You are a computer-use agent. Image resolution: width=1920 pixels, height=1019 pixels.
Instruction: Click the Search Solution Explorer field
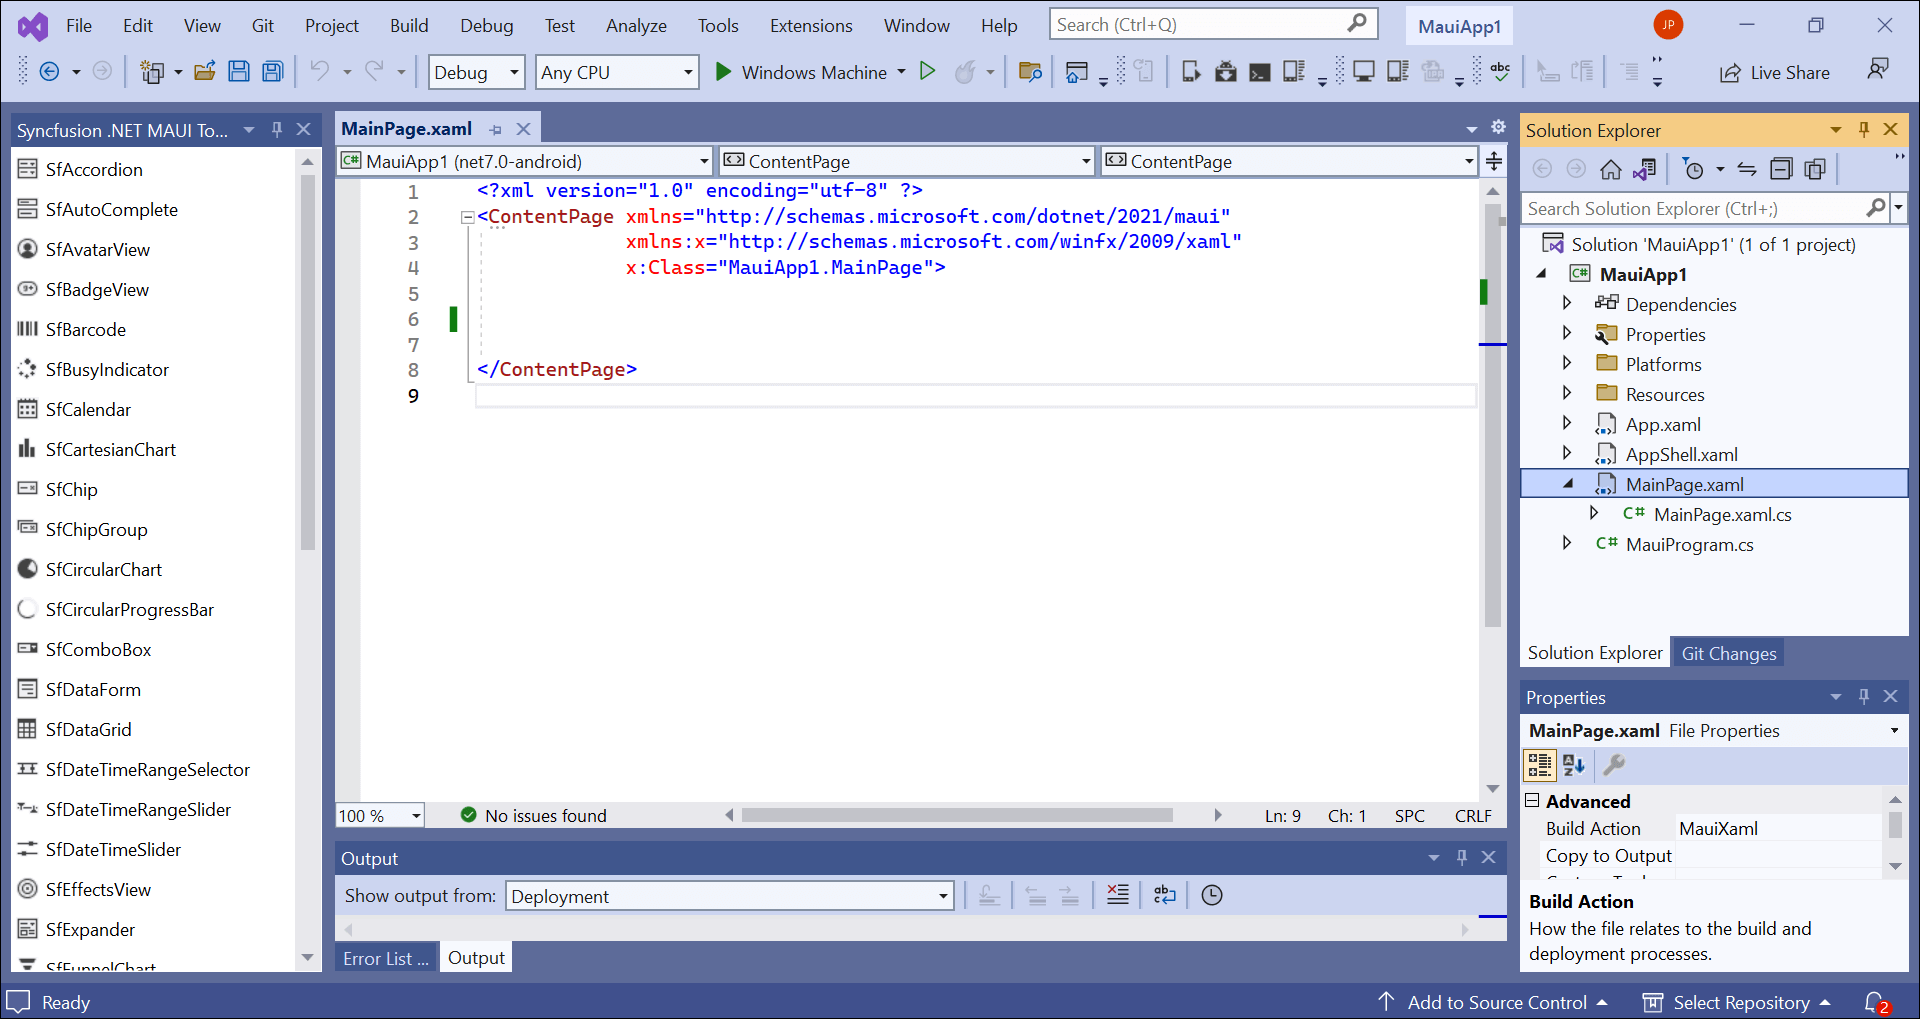pos(1693,209)
